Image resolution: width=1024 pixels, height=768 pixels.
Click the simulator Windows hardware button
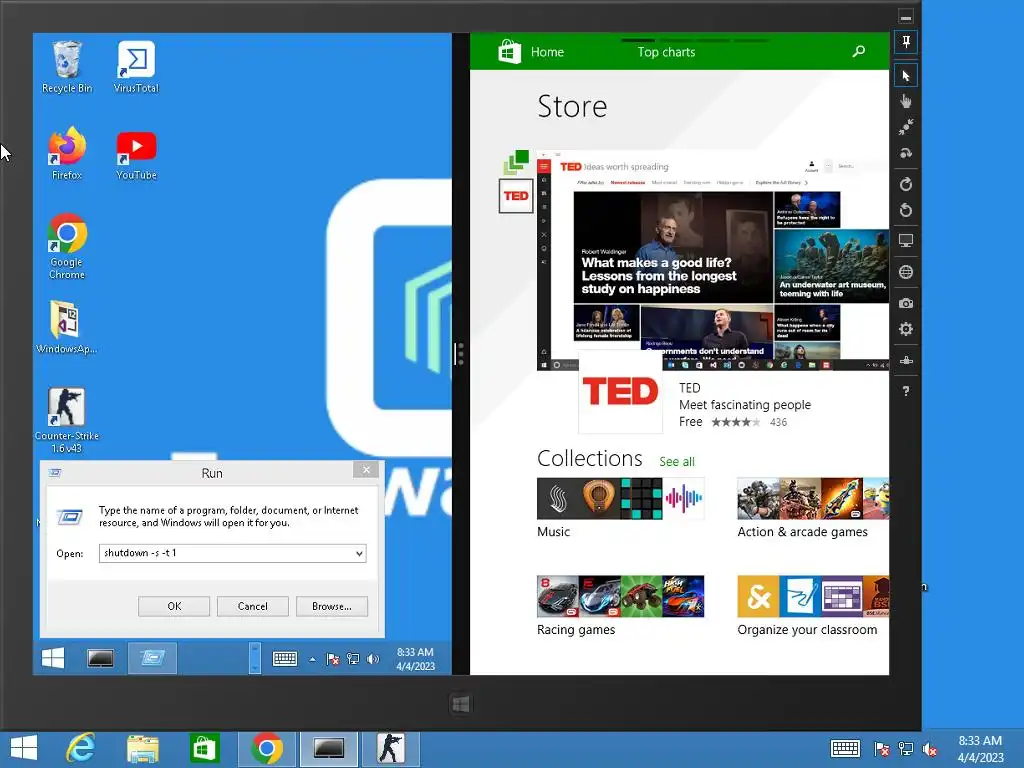460,704
